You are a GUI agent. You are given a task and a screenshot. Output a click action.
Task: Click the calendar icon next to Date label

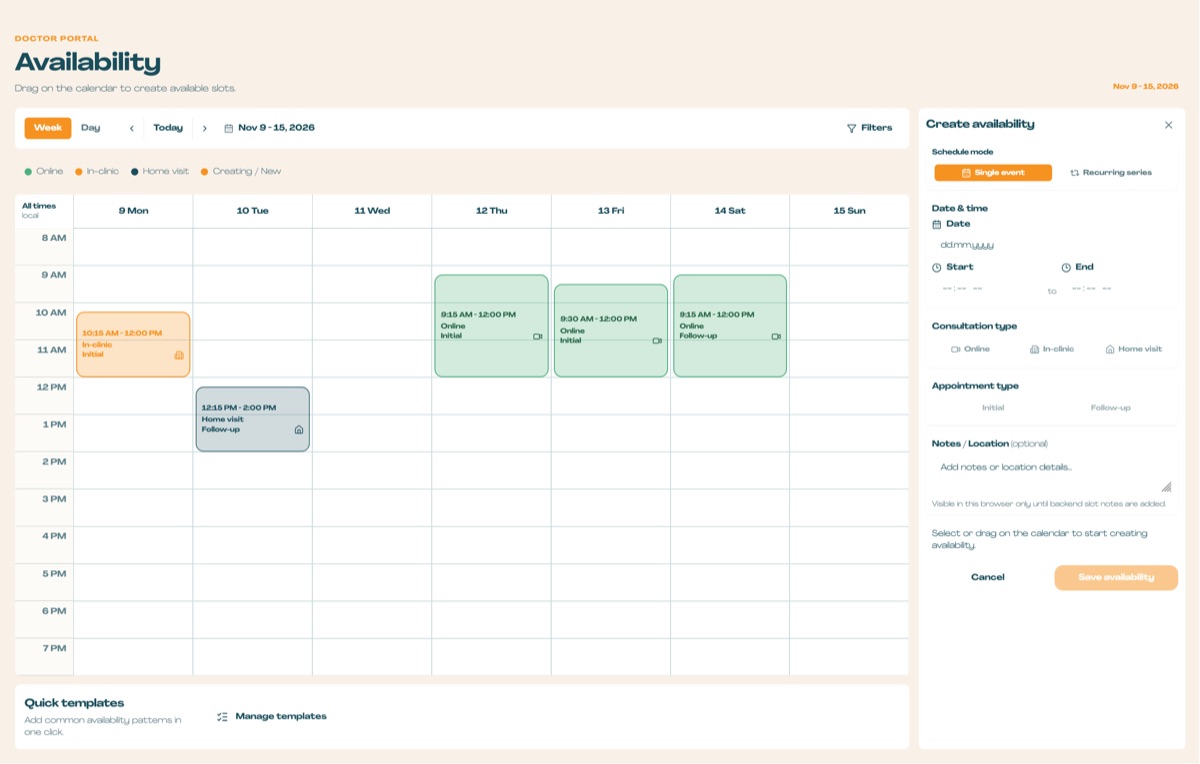point(937,224)
